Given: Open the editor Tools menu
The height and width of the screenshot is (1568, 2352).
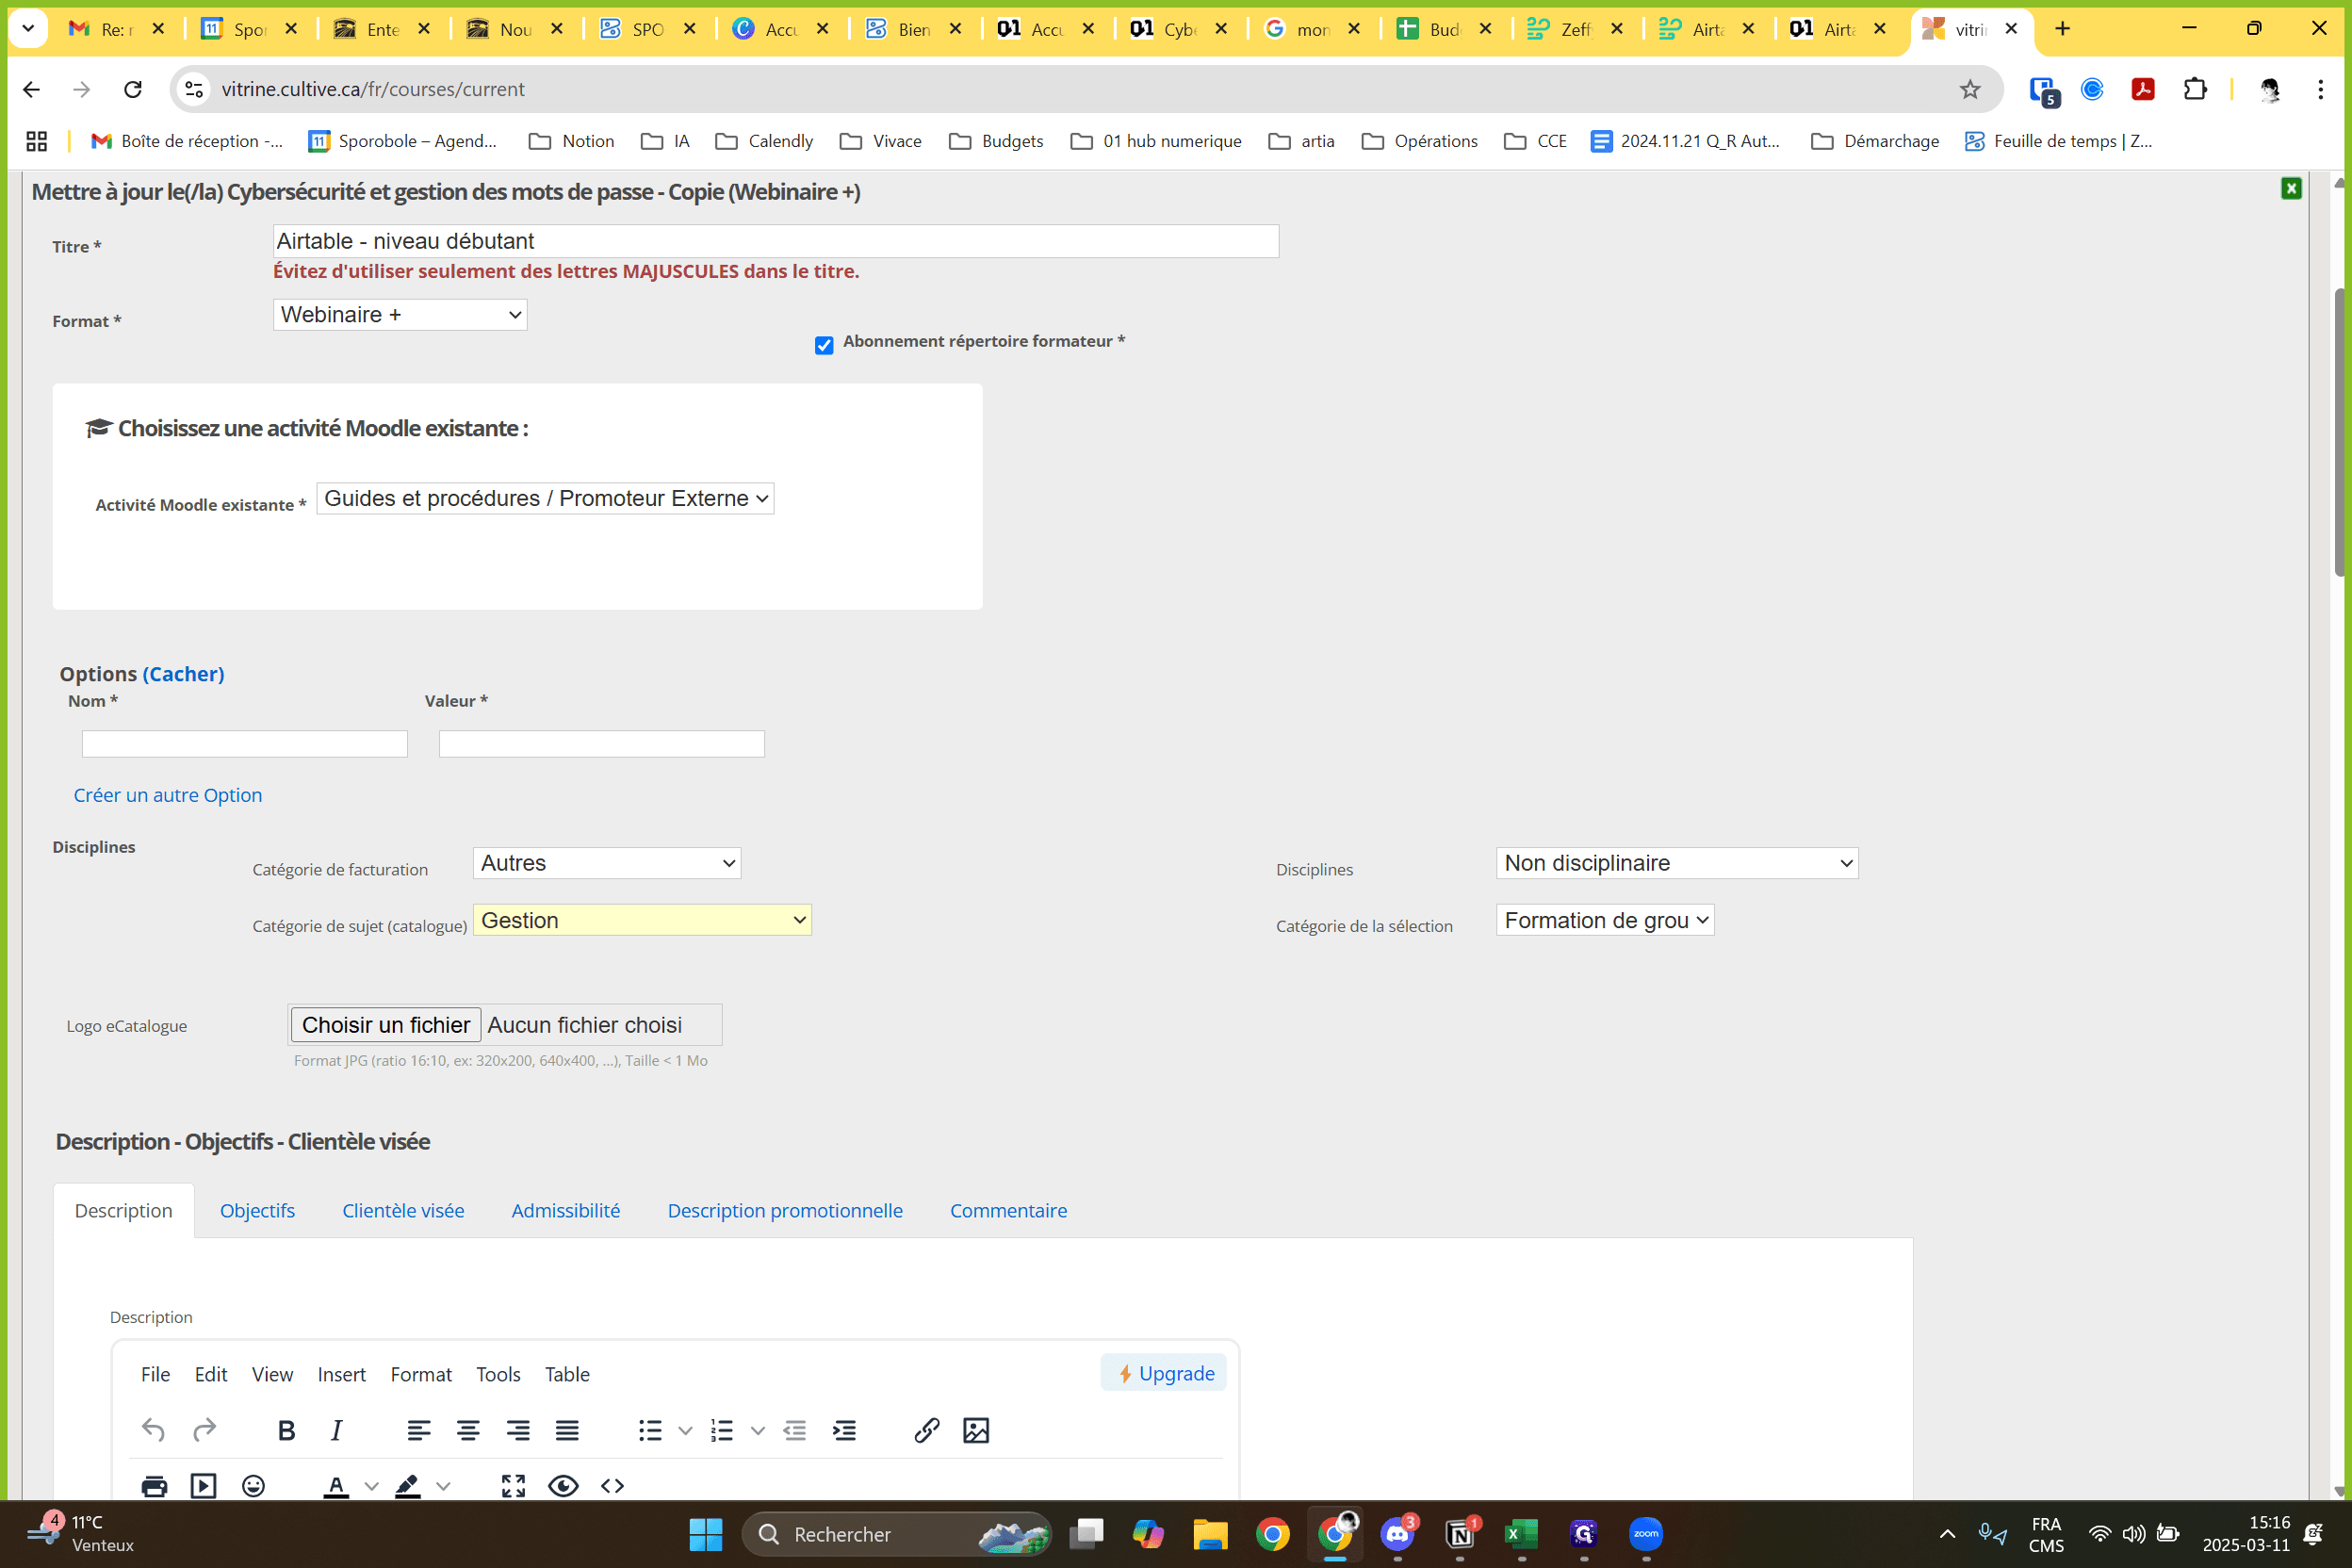Looking at the screenshot, I should click(498, 1374).
